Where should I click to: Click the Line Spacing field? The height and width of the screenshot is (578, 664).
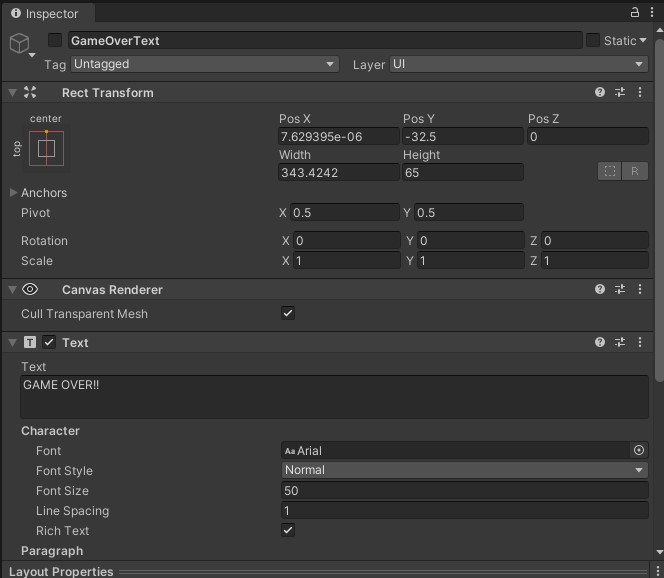point(465,510)
